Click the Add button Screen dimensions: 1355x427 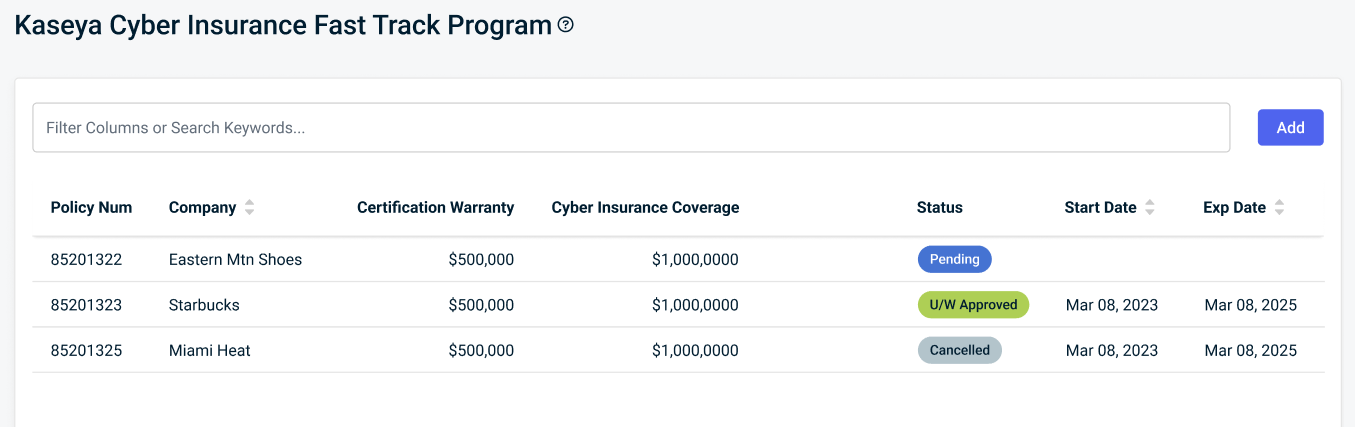[1290, 127]
